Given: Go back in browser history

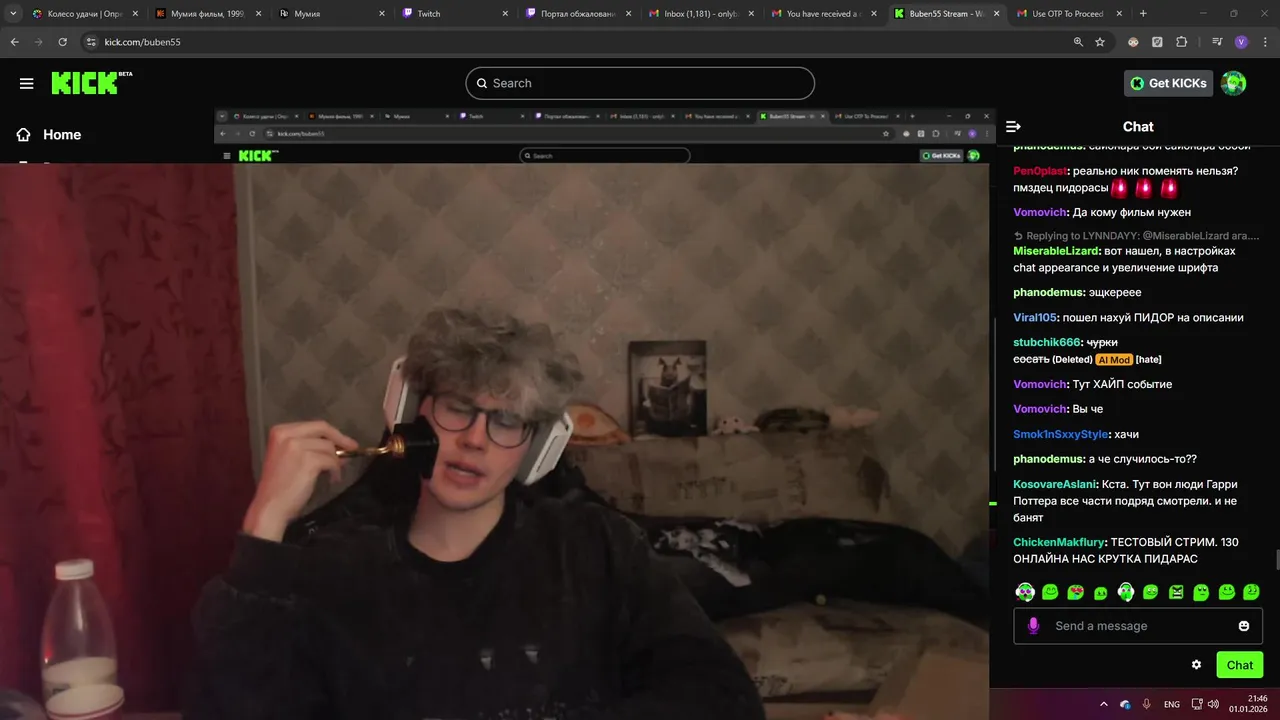Looking at the screenshot, I should 14,42.
